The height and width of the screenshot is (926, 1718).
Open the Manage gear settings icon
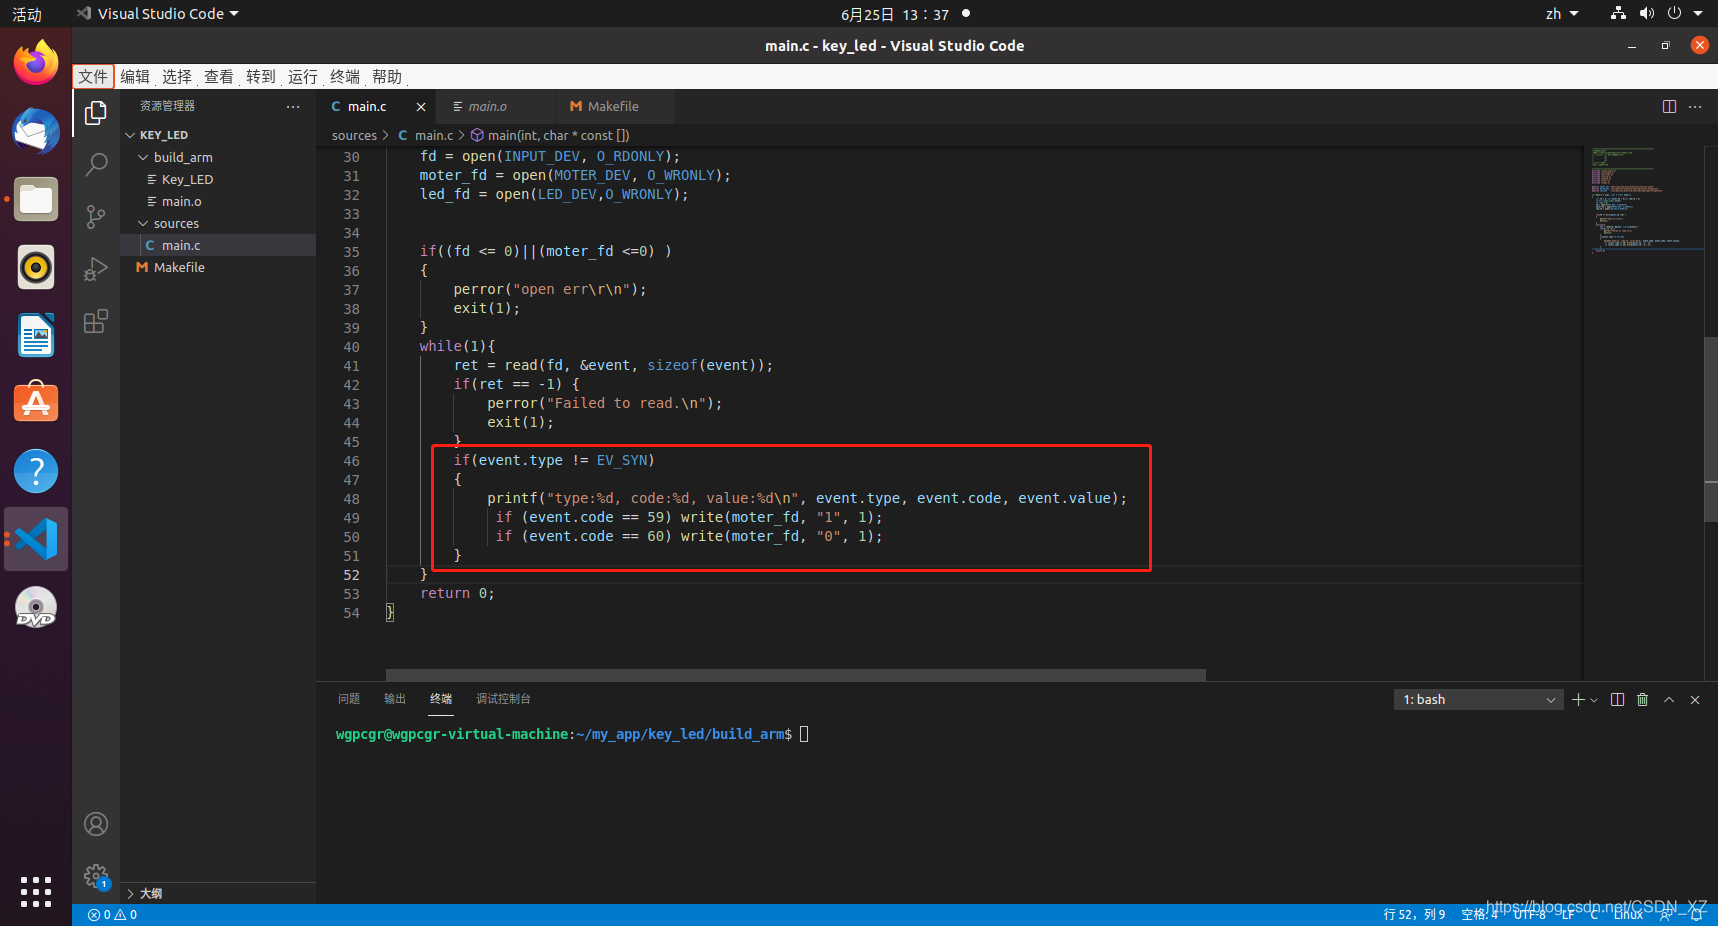[96, 876]
